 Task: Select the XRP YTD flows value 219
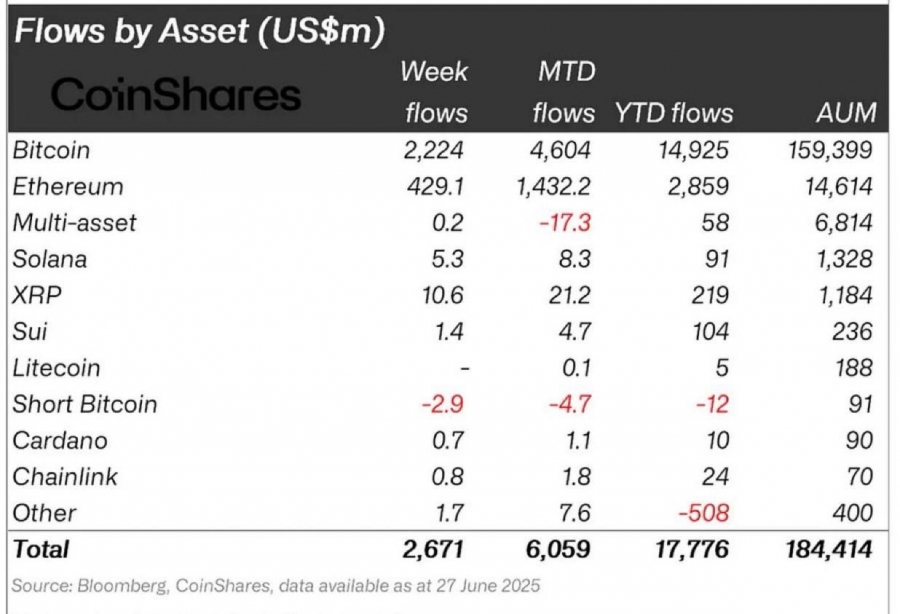[710, 296]
